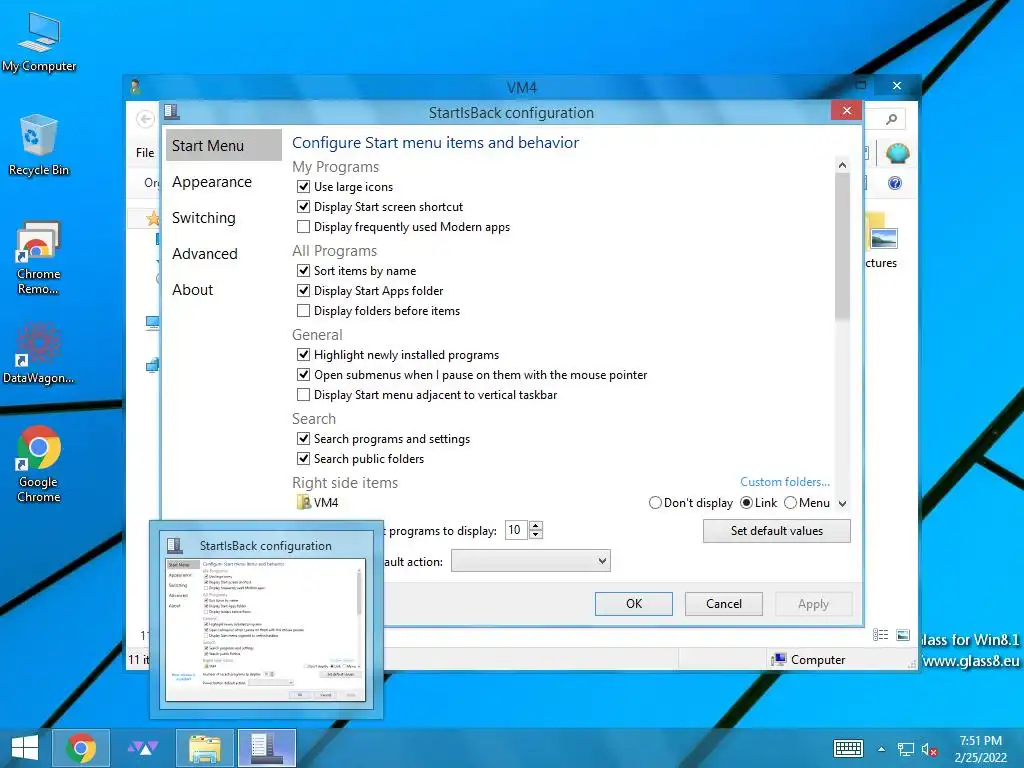1024x768 pixels.
Task: Select Chrome Remote Desktop shortcut icon
Action: click(x=39, y=257)
